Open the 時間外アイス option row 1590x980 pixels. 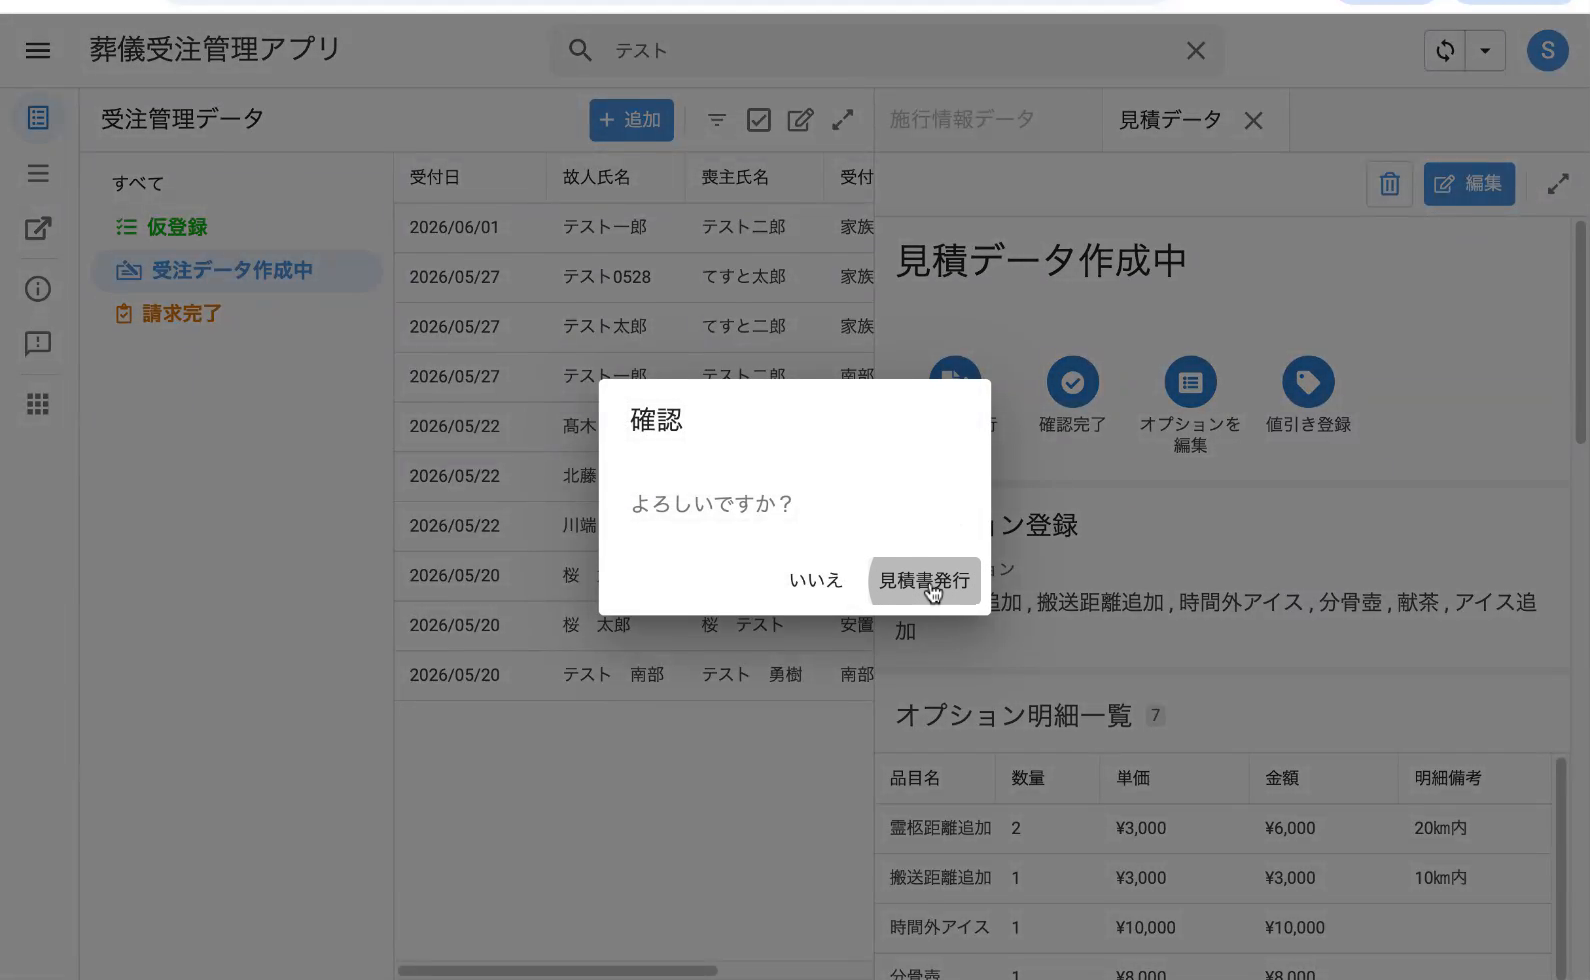pyautogui.click(x=1213, y=928)
